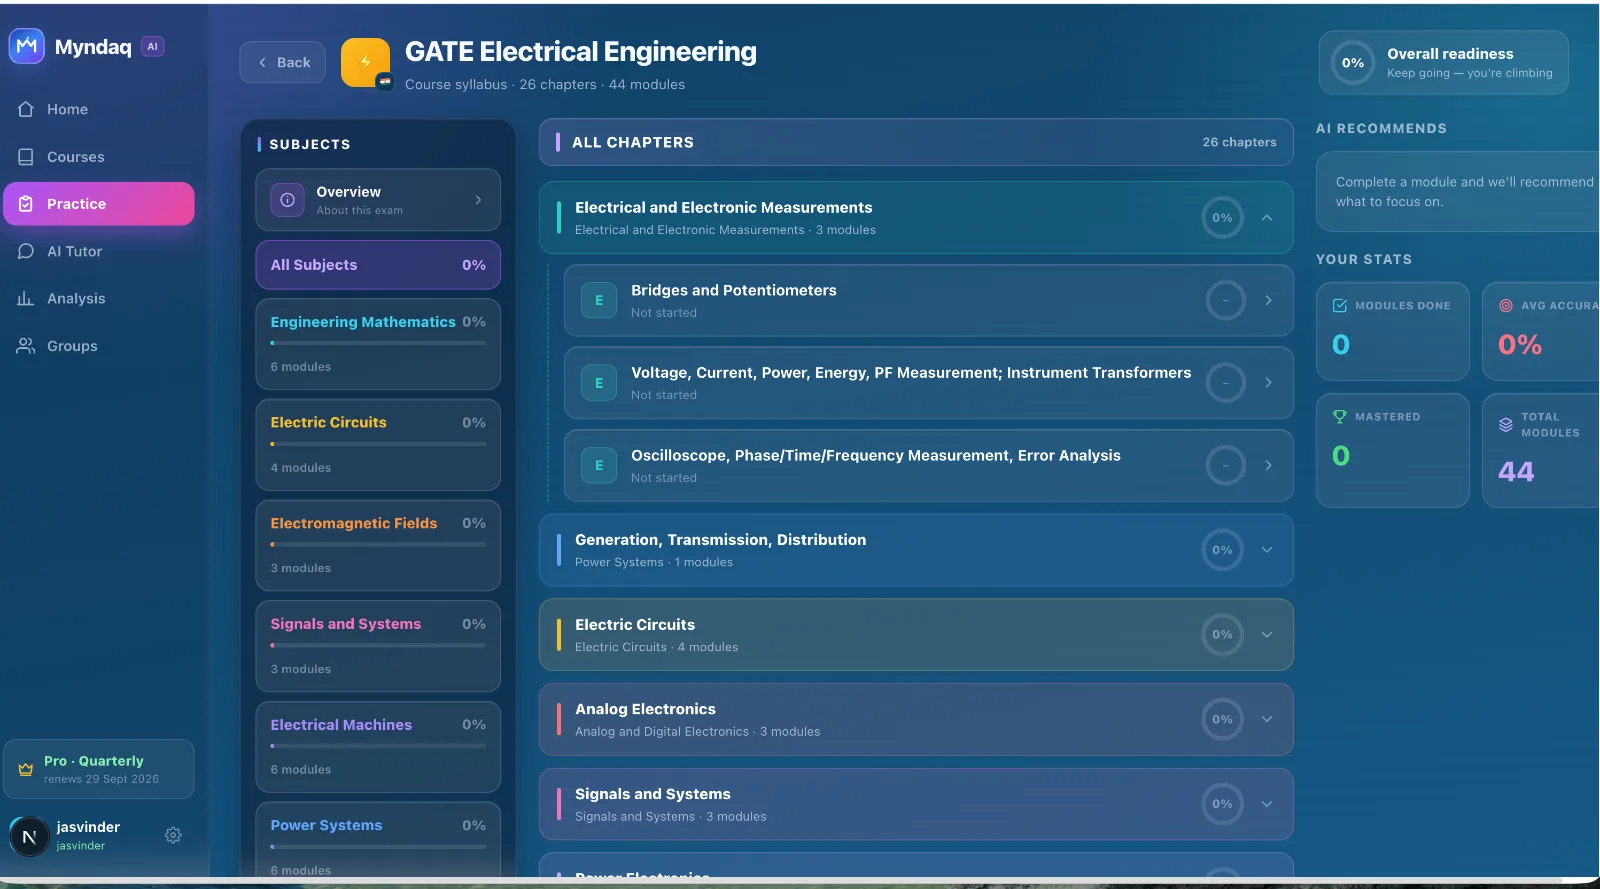Screen dimensions: 1600x889
Task: Click the jasvinder profile avatar
Action: pos(29,837)
